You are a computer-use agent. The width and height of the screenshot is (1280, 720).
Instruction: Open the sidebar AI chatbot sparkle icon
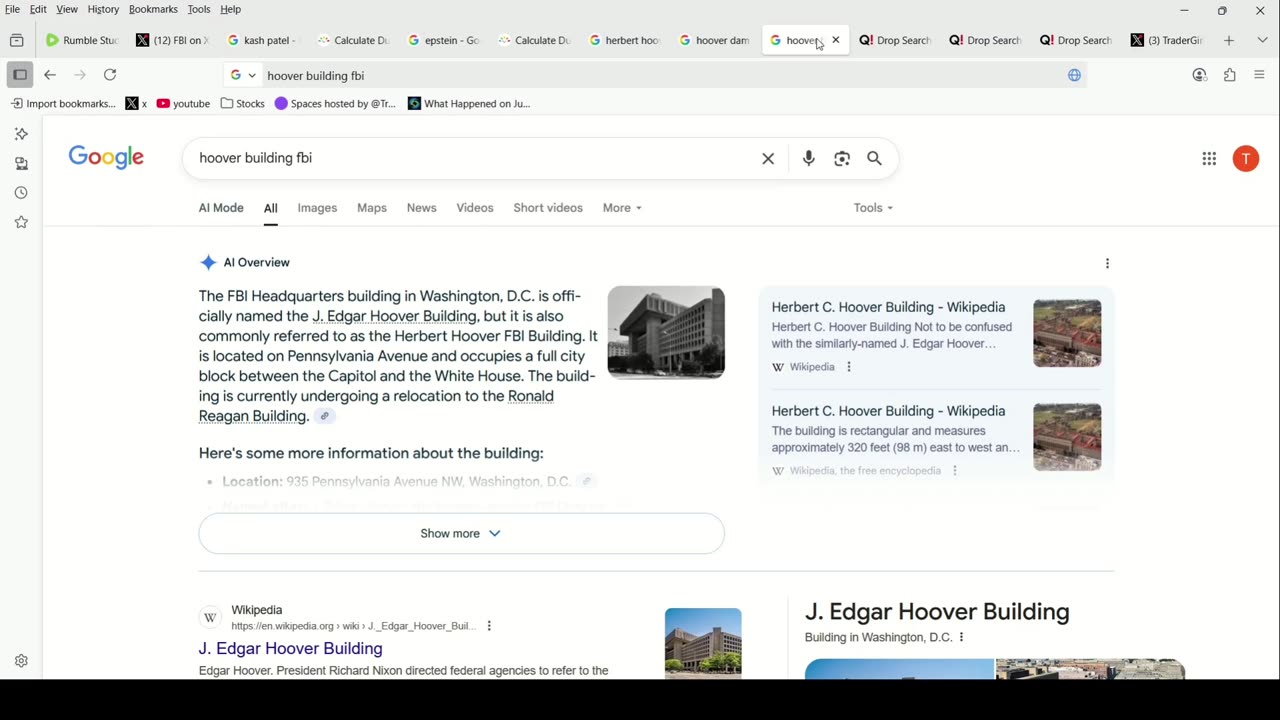[x=21, y=134]
